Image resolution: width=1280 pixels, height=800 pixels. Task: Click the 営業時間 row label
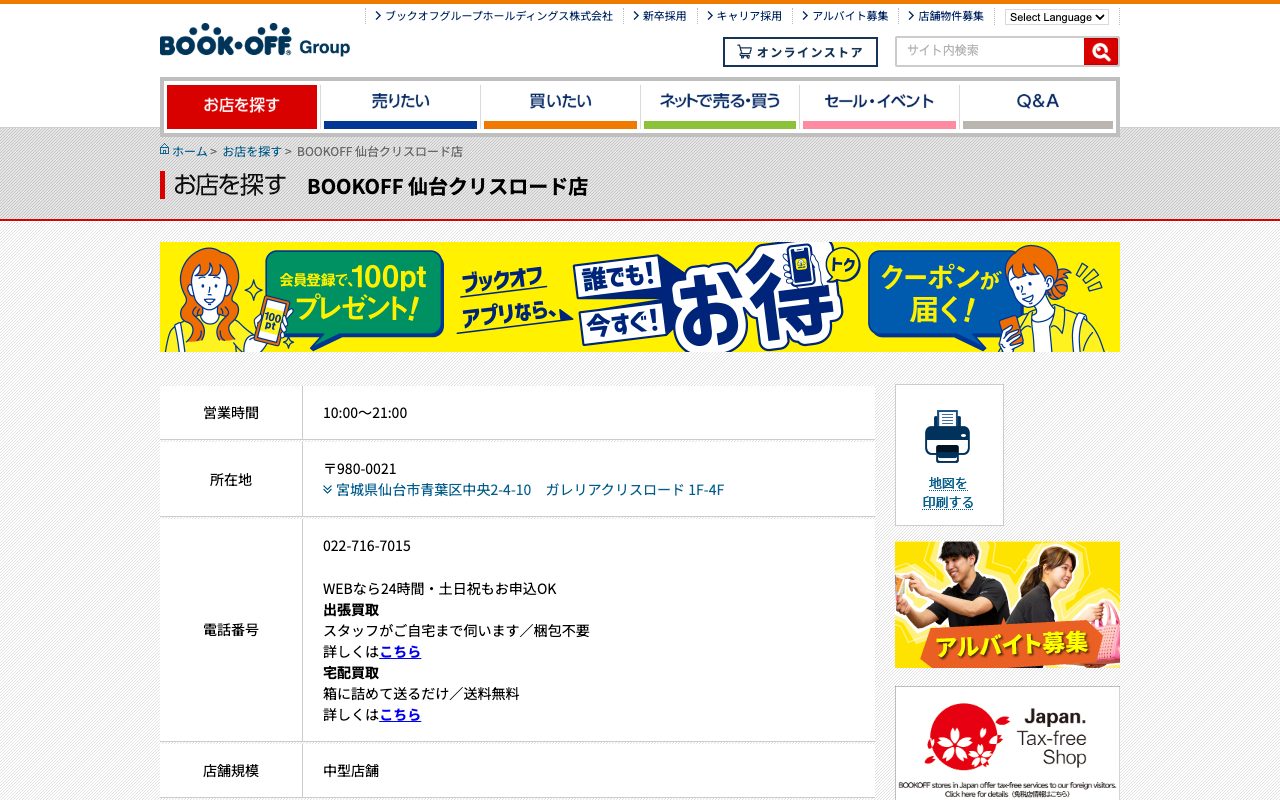[231, 413]
